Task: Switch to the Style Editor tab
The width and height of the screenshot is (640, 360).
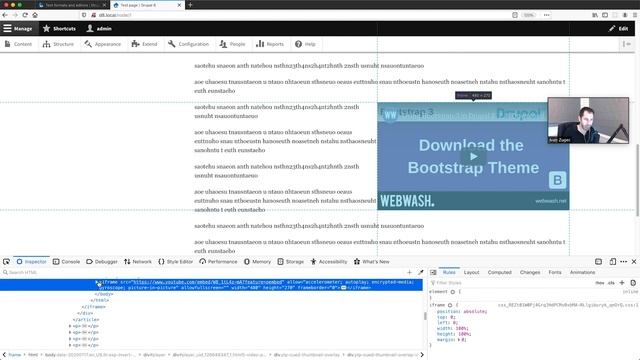Action: [x=175, y=262]
